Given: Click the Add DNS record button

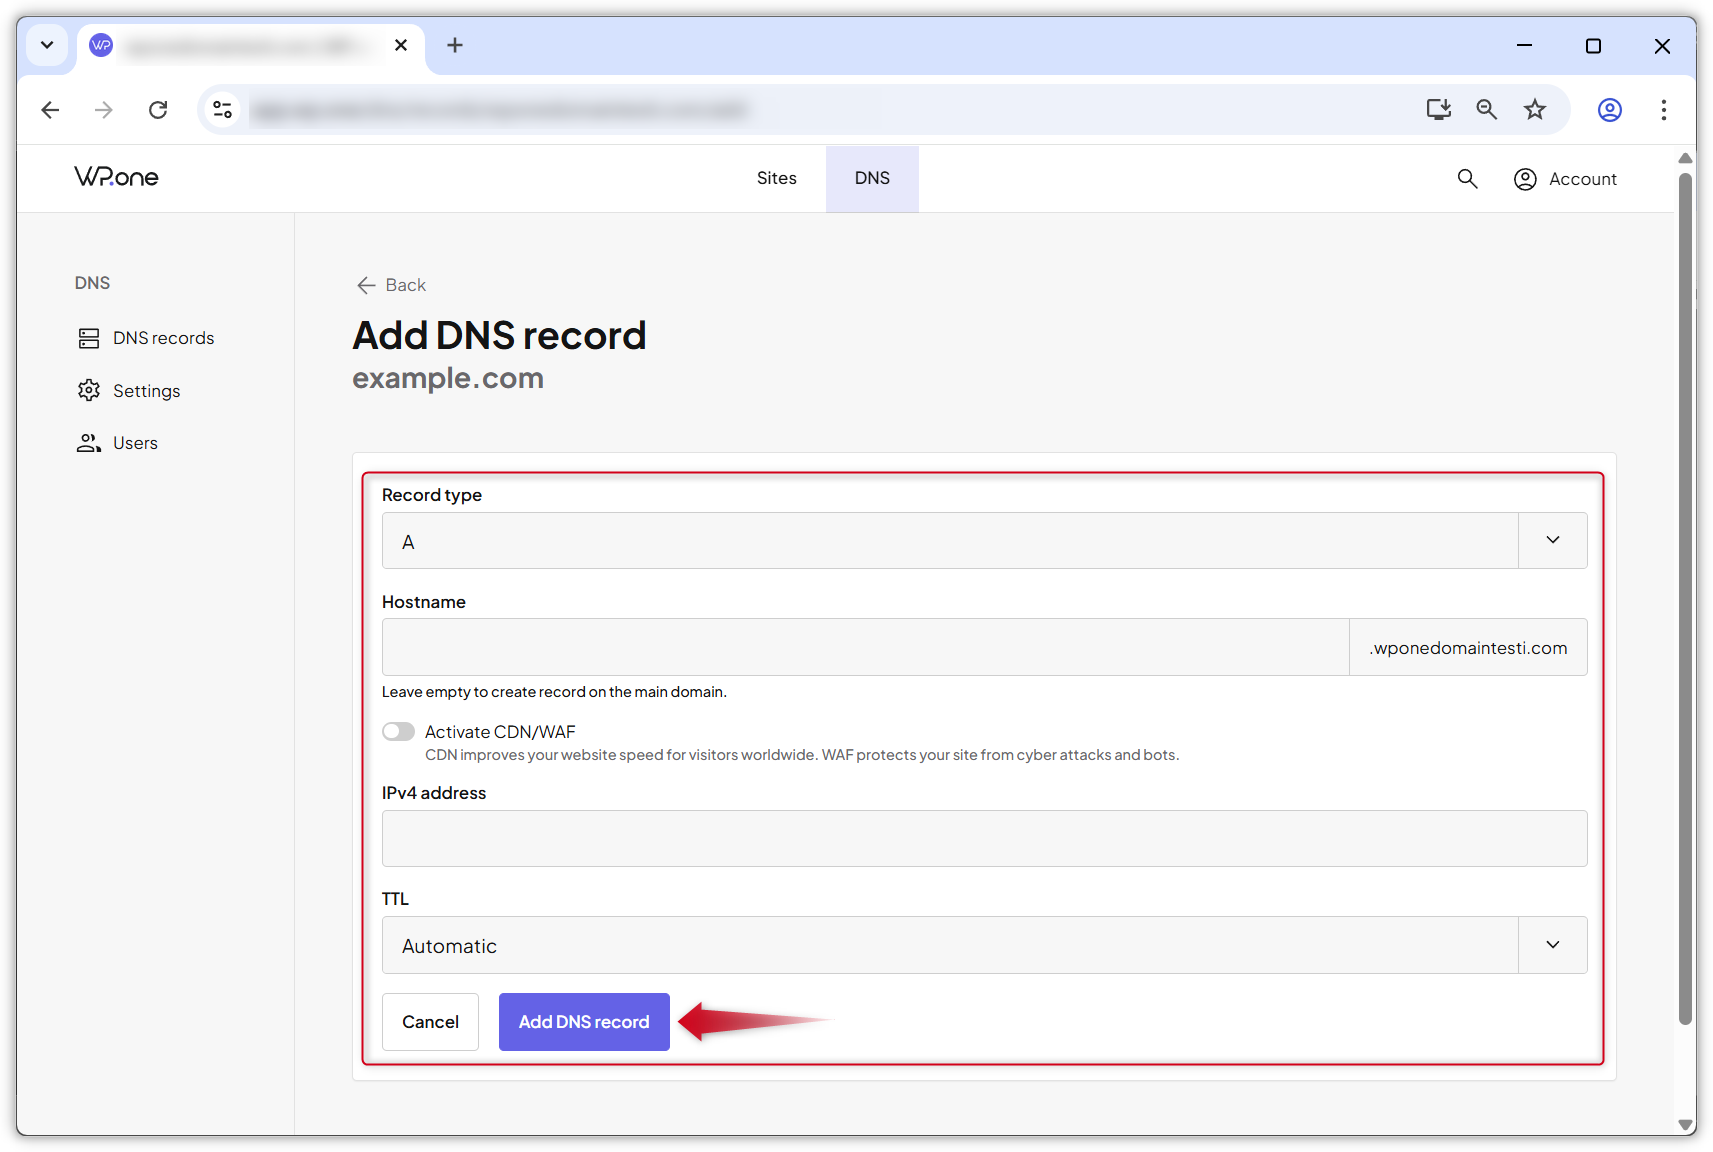Looking at the screenshot, I should [x=583, y=1021].
